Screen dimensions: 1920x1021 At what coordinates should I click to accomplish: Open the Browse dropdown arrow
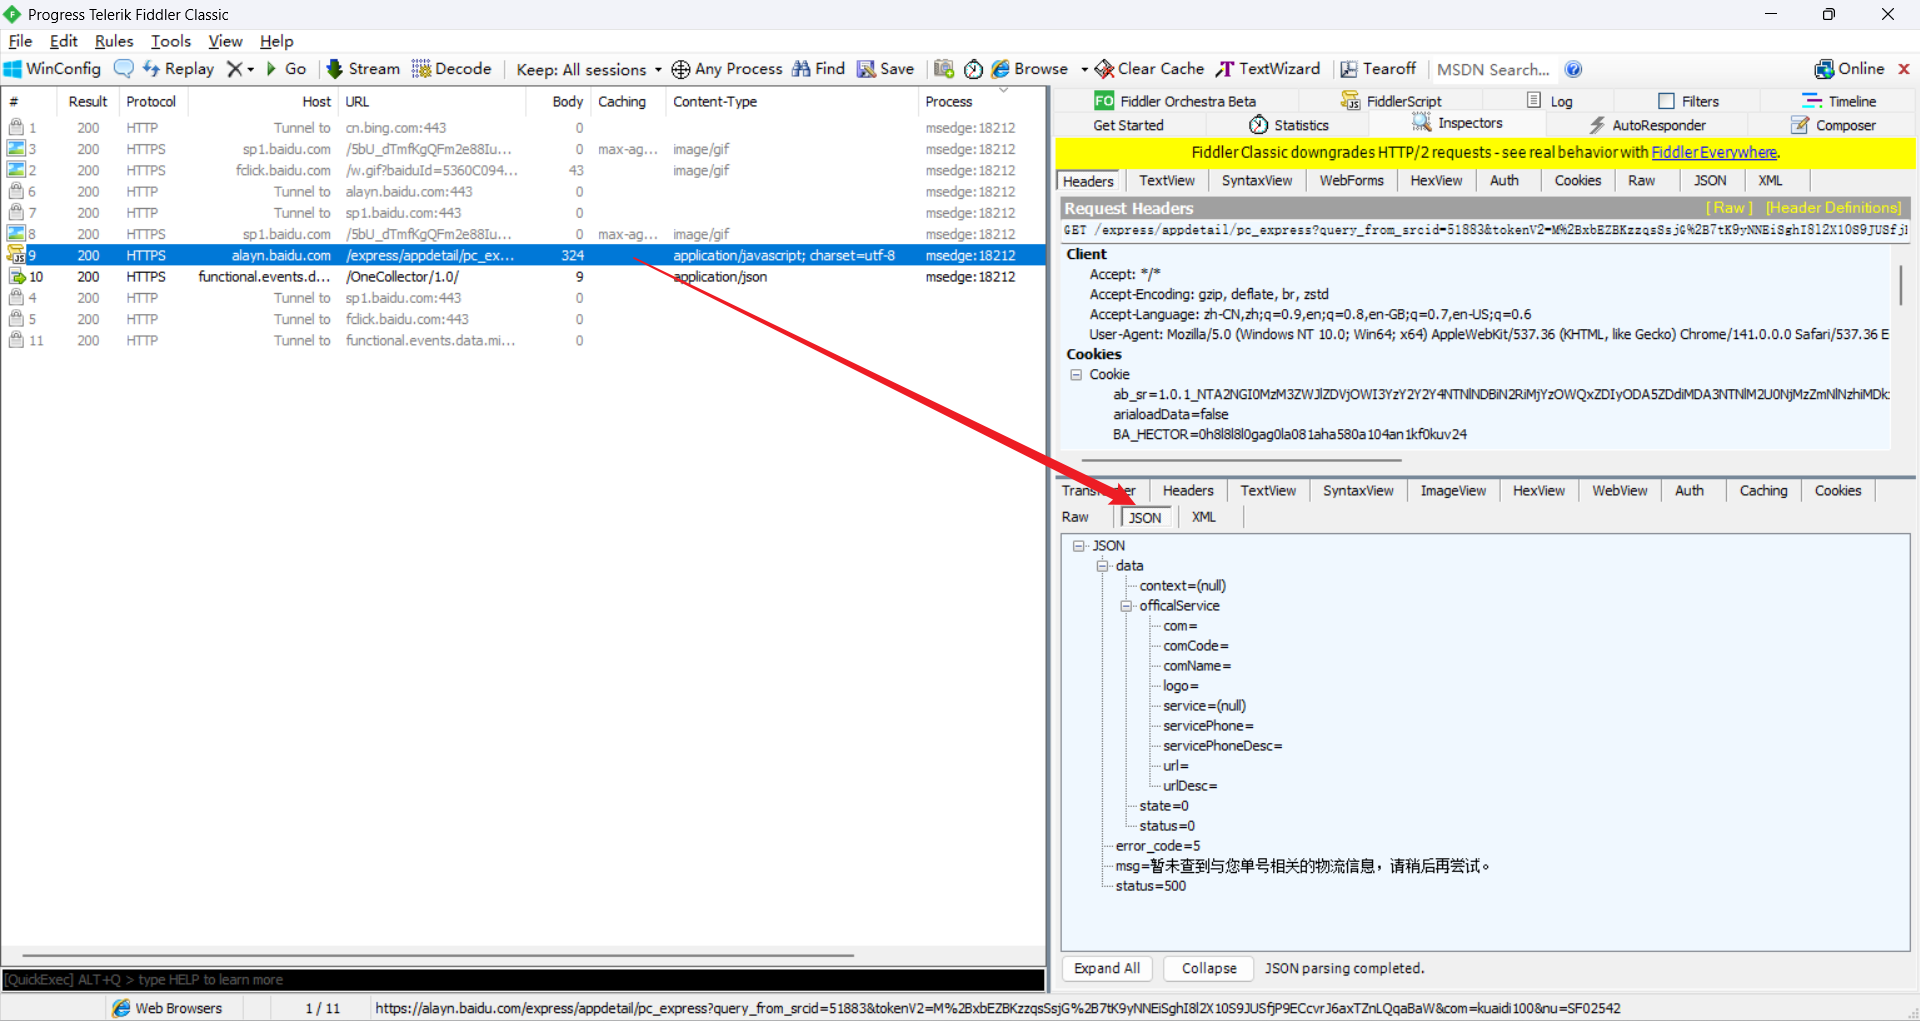pyautogui.click(x=1084, y=69)
